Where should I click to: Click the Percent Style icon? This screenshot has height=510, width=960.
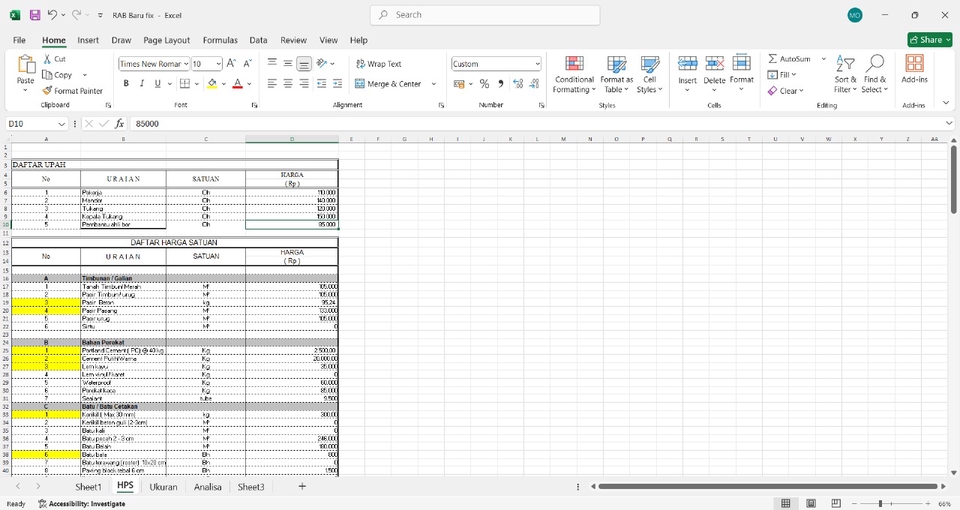484,83
